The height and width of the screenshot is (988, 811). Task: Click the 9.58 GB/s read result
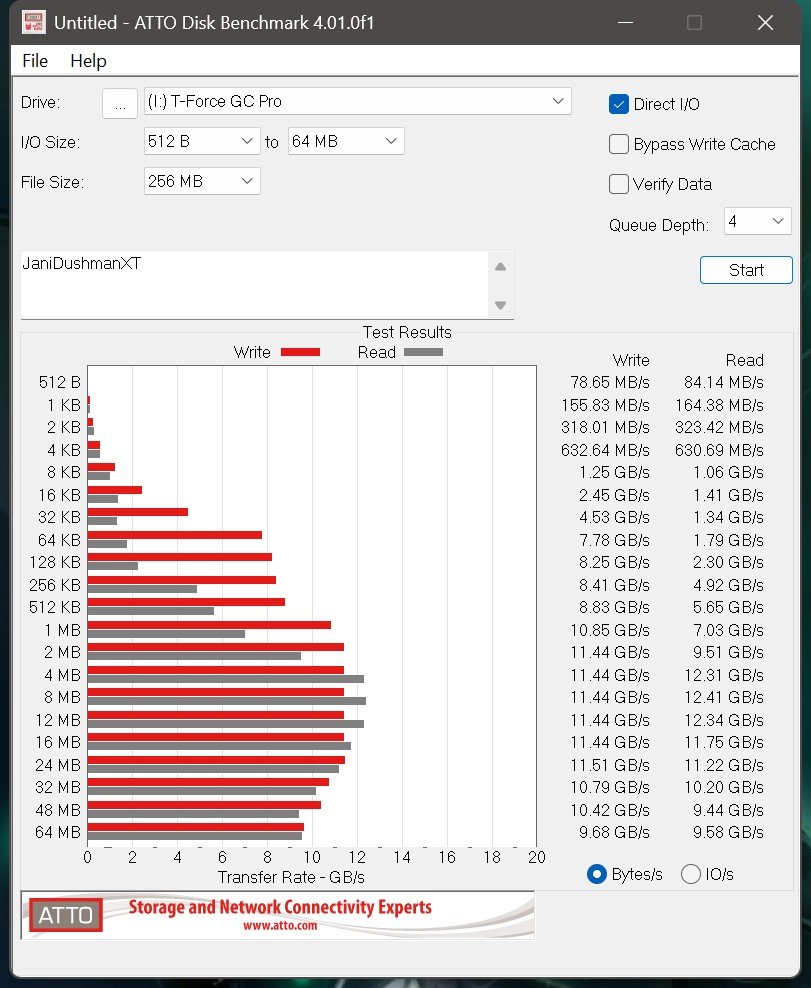coord(728,832)
